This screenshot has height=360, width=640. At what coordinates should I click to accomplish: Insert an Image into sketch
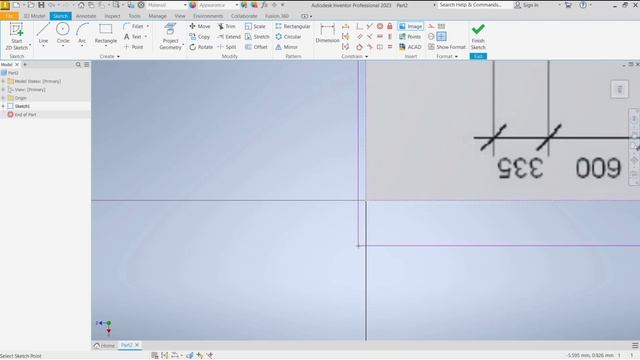[x=410, y=26]
